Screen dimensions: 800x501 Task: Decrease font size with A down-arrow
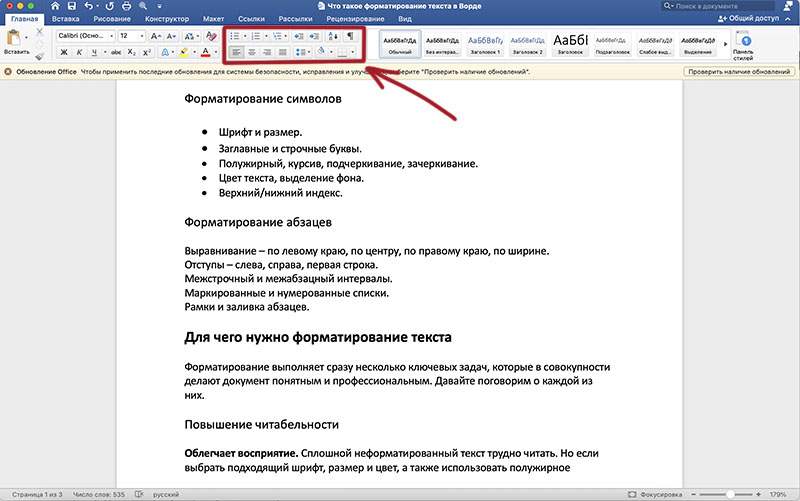tap(171, 36)
